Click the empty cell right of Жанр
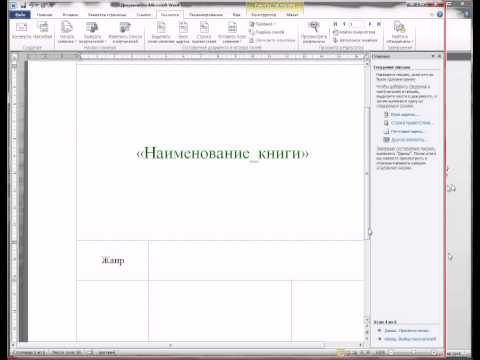This screenshot has height=360, width=480. 256,260
